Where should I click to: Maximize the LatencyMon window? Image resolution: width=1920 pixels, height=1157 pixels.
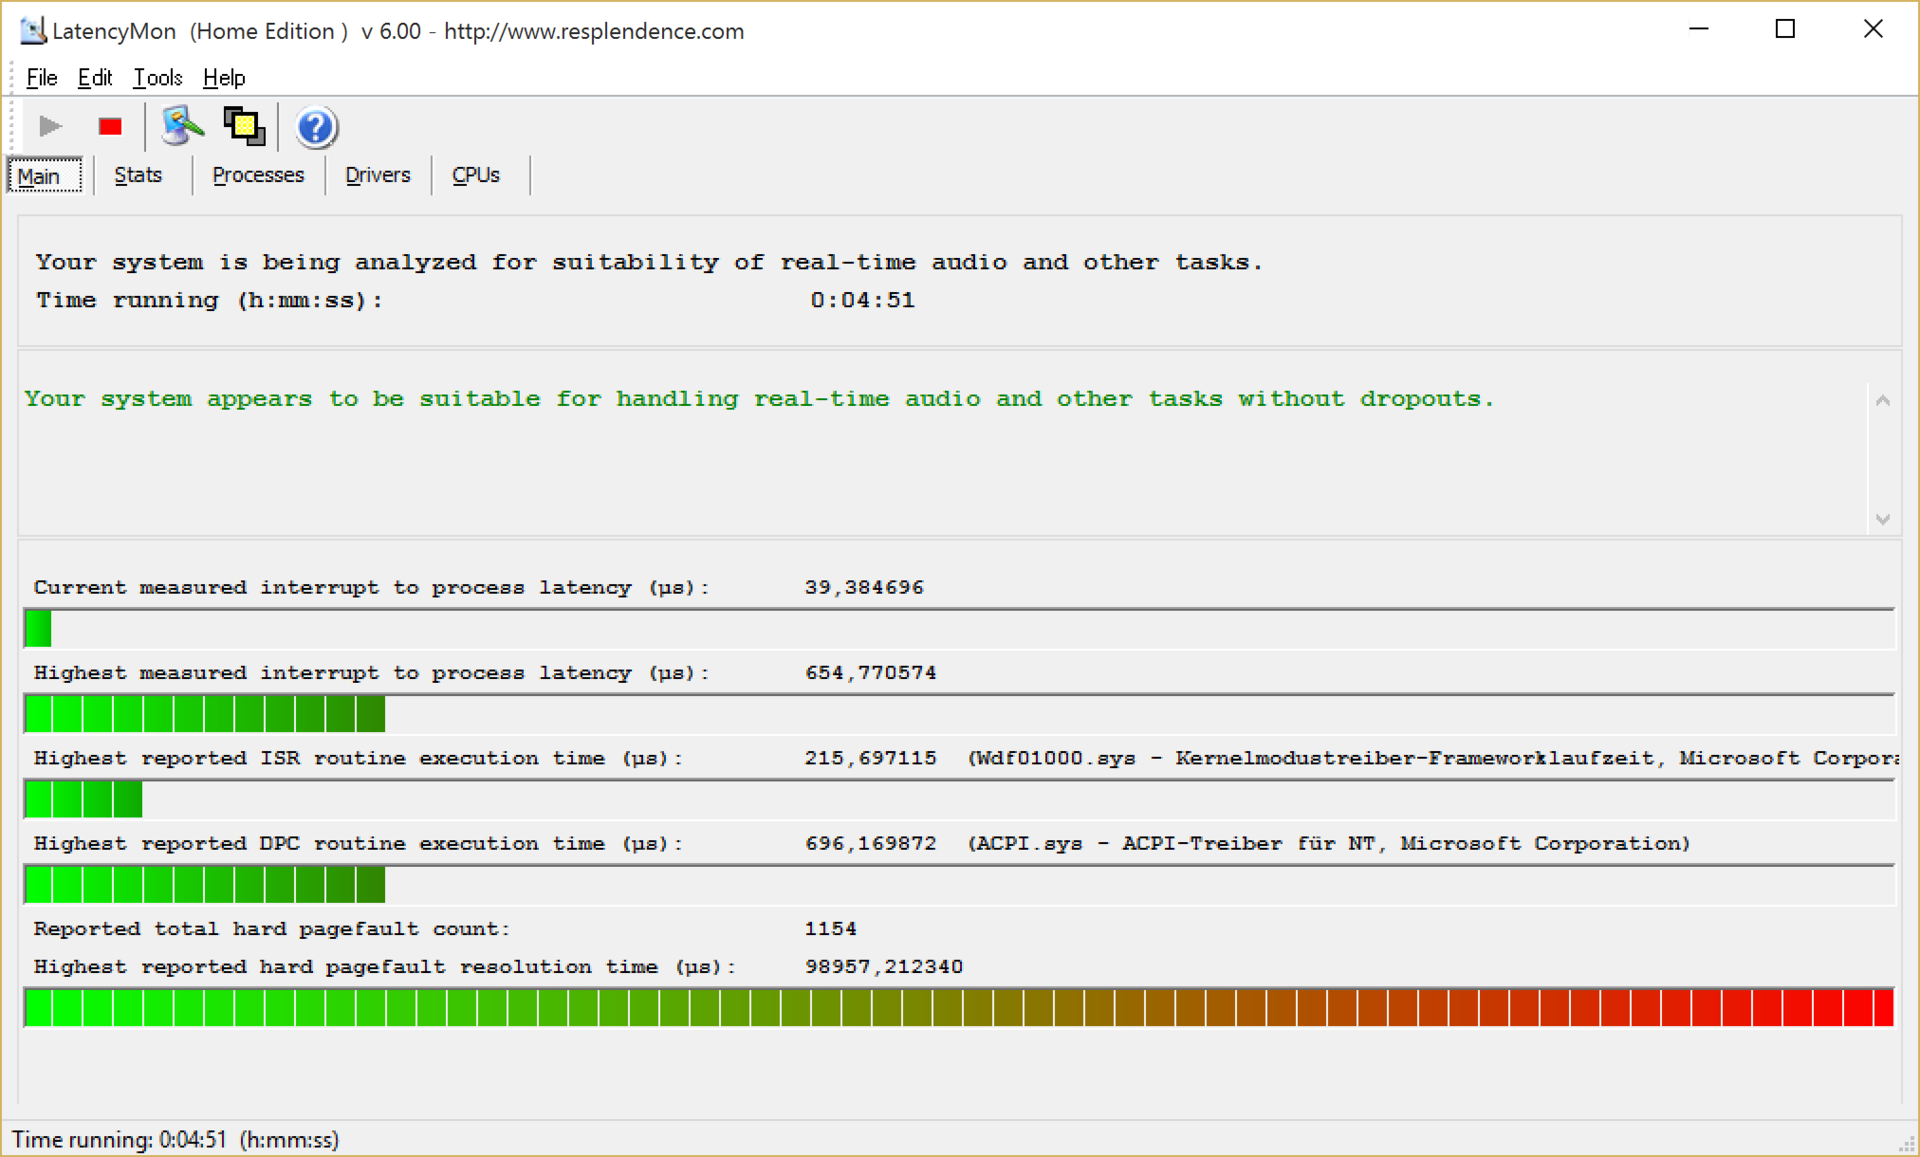(1785, 30)
